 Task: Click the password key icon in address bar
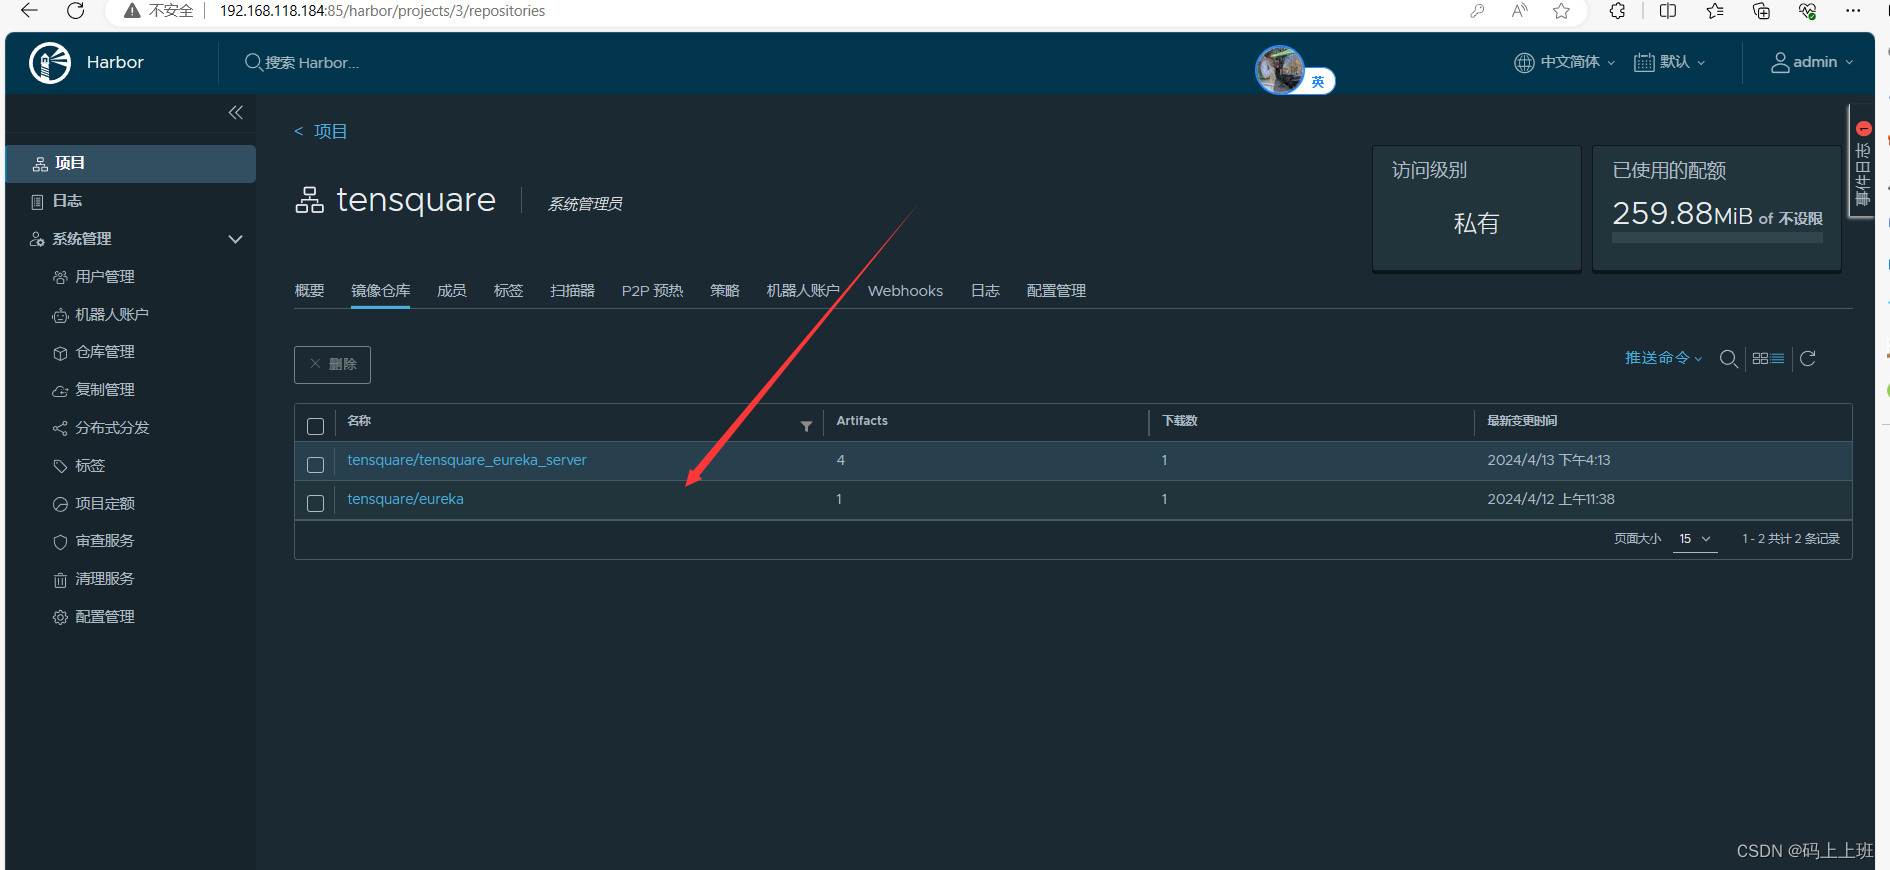click(1477, 11)
